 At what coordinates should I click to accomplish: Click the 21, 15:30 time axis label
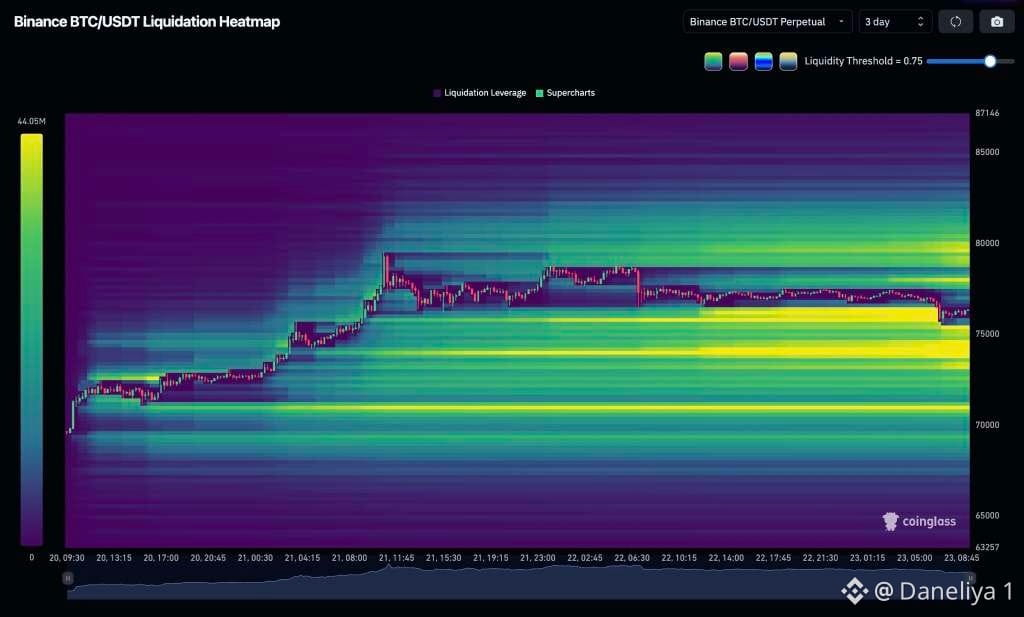click(443, 558)
